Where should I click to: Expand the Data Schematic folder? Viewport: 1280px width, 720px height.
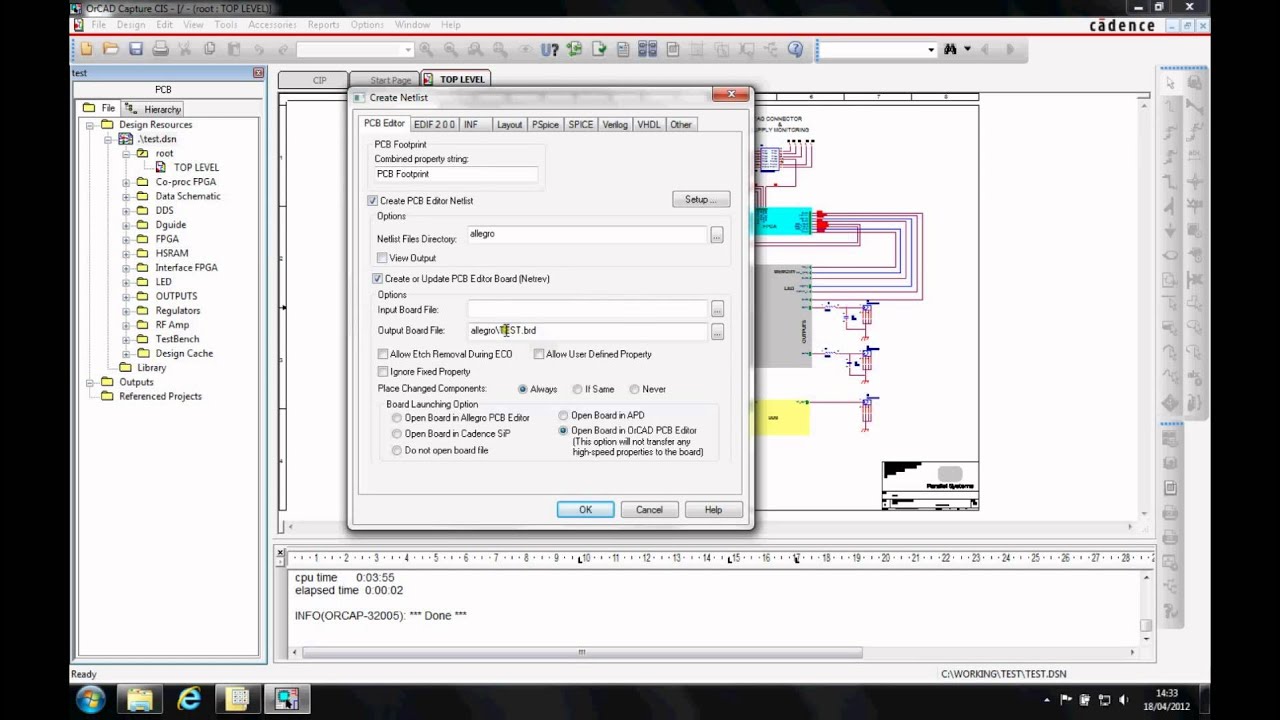pyautogui.click(x=126, y=196)
